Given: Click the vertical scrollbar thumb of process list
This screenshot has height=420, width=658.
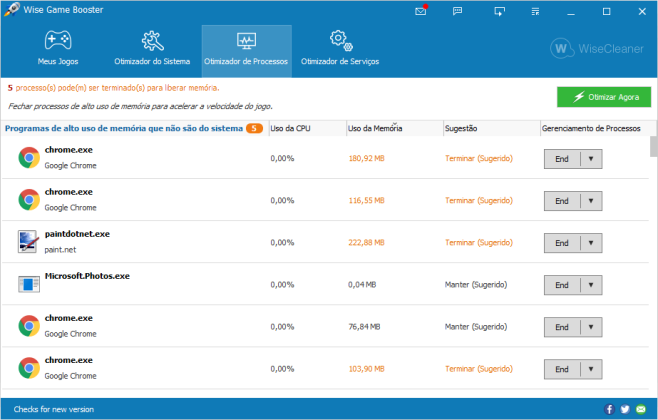Looking at the screenshot, I should 653,146.
